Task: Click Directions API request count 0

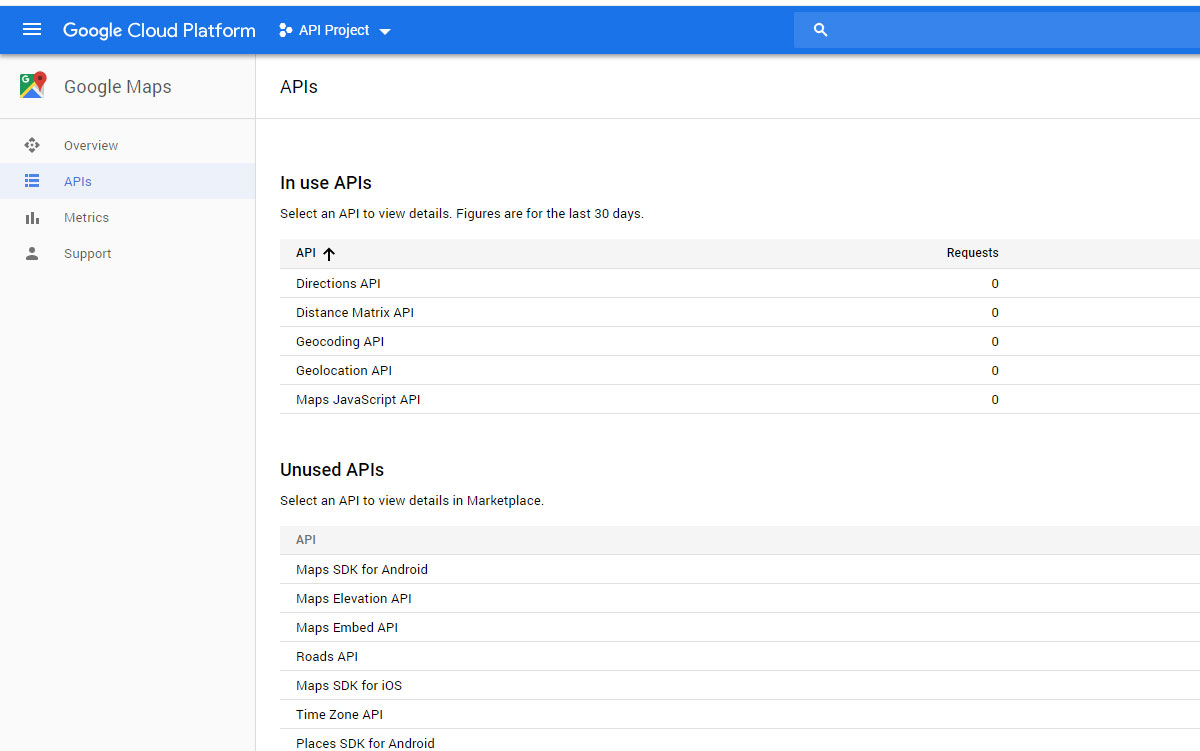Action: (x=995, y=283)
